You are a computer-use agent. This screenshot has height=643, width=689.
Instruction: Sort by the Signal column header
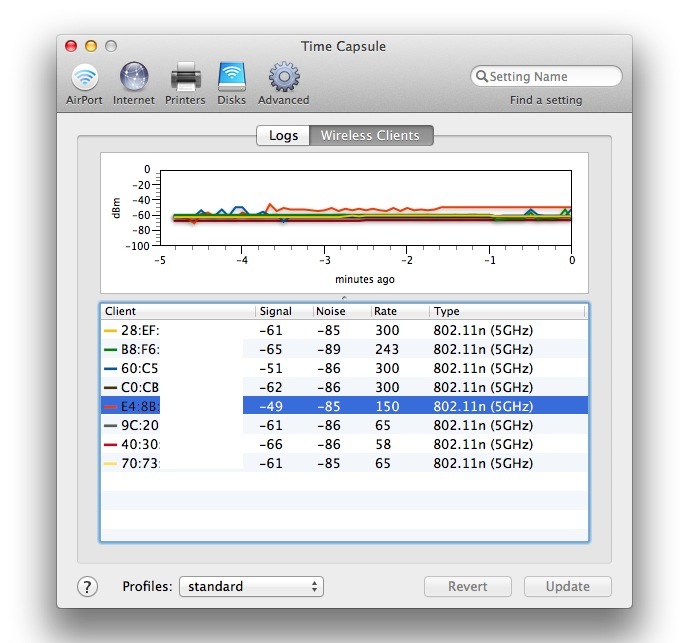click(x=284, y=311)
